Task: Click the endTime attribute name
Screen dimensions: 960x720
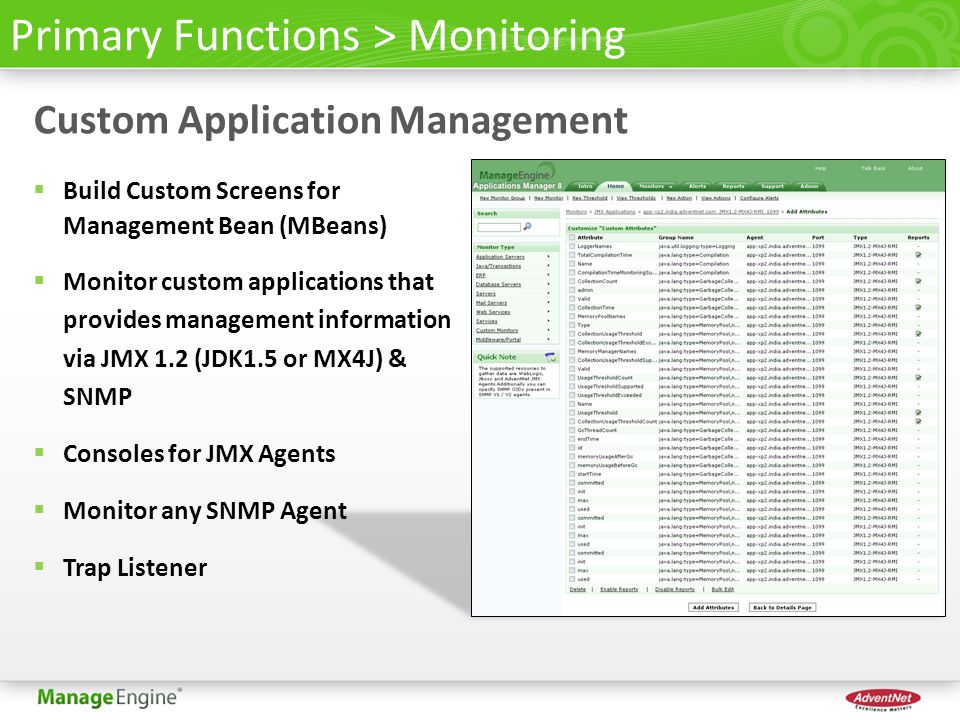Action: tap(588, 439)
